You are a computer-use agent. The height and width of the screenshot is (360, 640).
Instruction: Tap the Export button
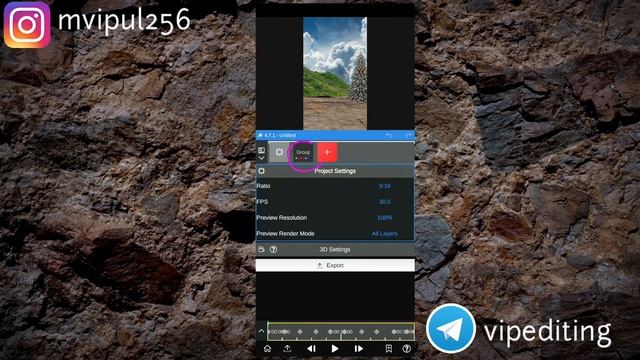coord(335,265)
